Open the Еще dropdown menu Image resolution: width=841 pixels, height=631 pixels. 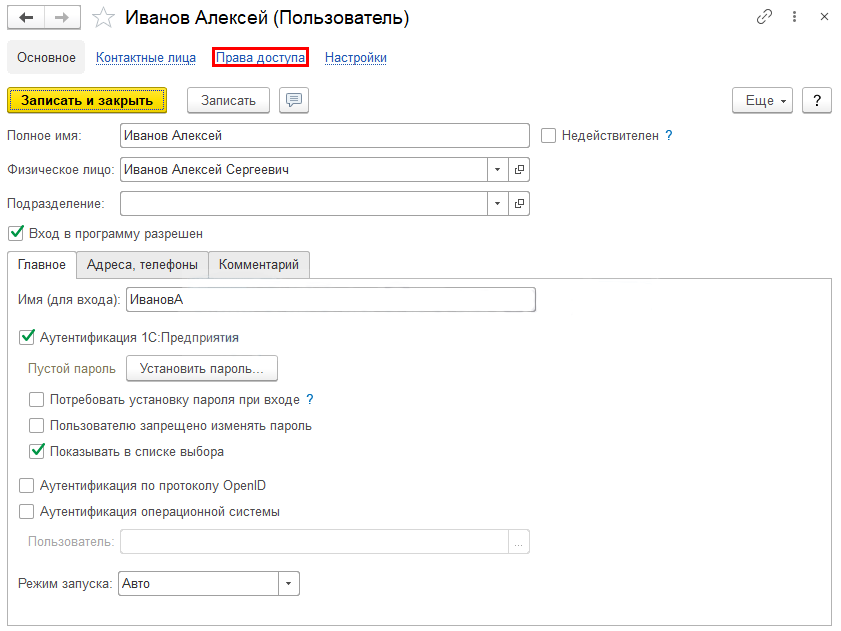tap(762, 100)
